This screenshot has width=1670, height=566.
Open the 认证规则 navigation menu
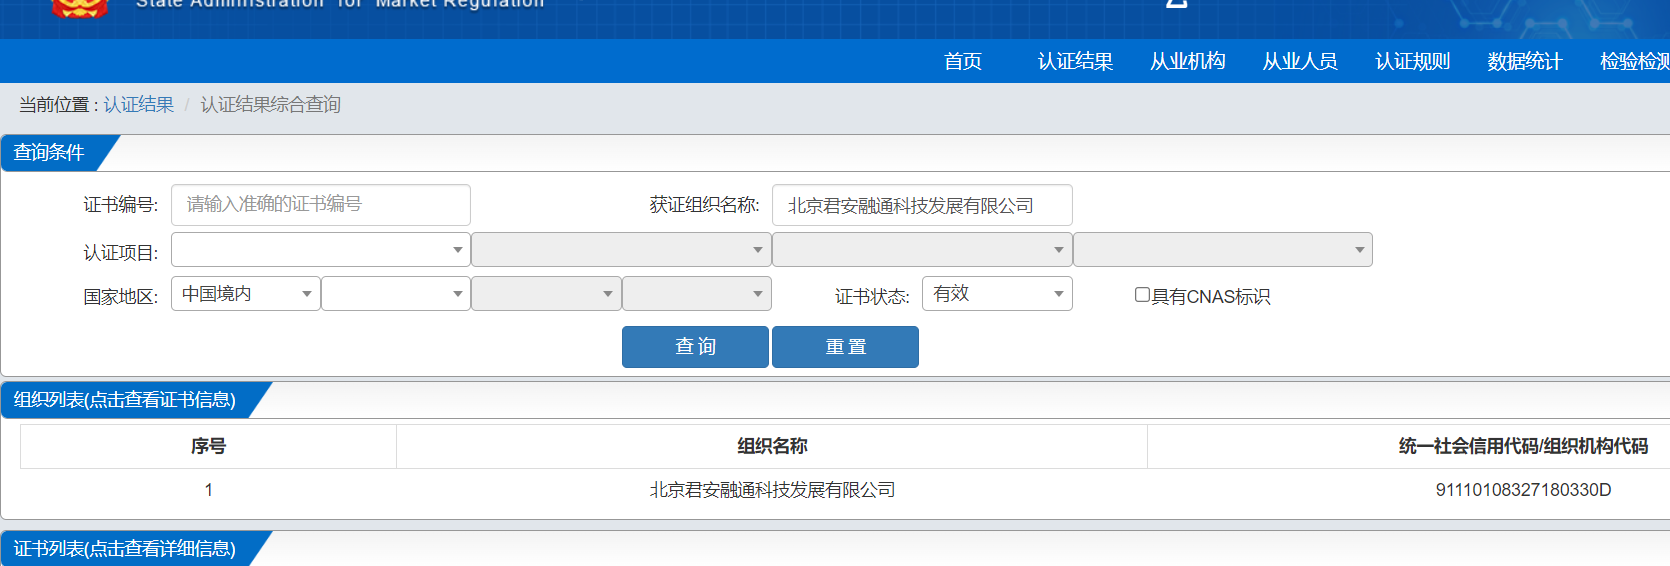1412,62
